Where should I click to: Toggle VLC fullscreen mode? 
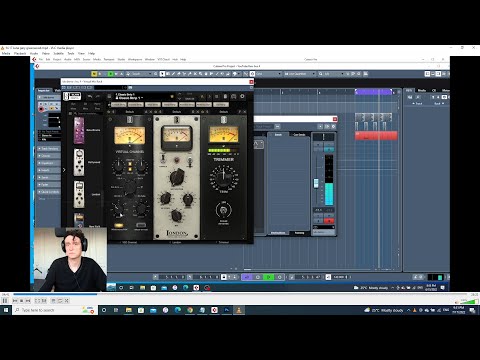pos(37,301)
